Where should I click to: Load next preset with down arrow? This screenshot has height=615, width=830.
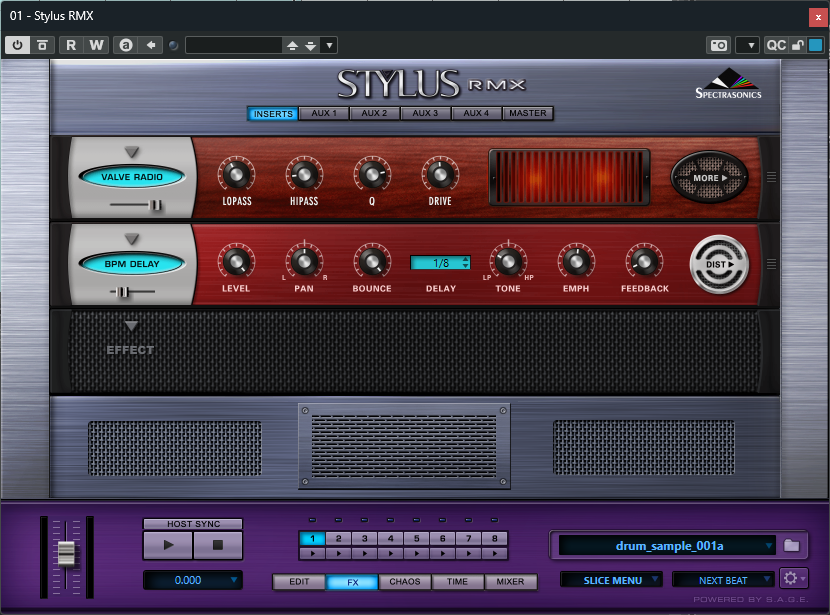311,46
